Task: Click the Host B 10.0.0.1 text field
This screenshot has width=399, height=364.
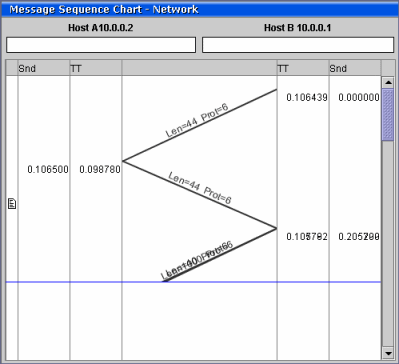Action: pyautogui.click(x=298, y=45)
